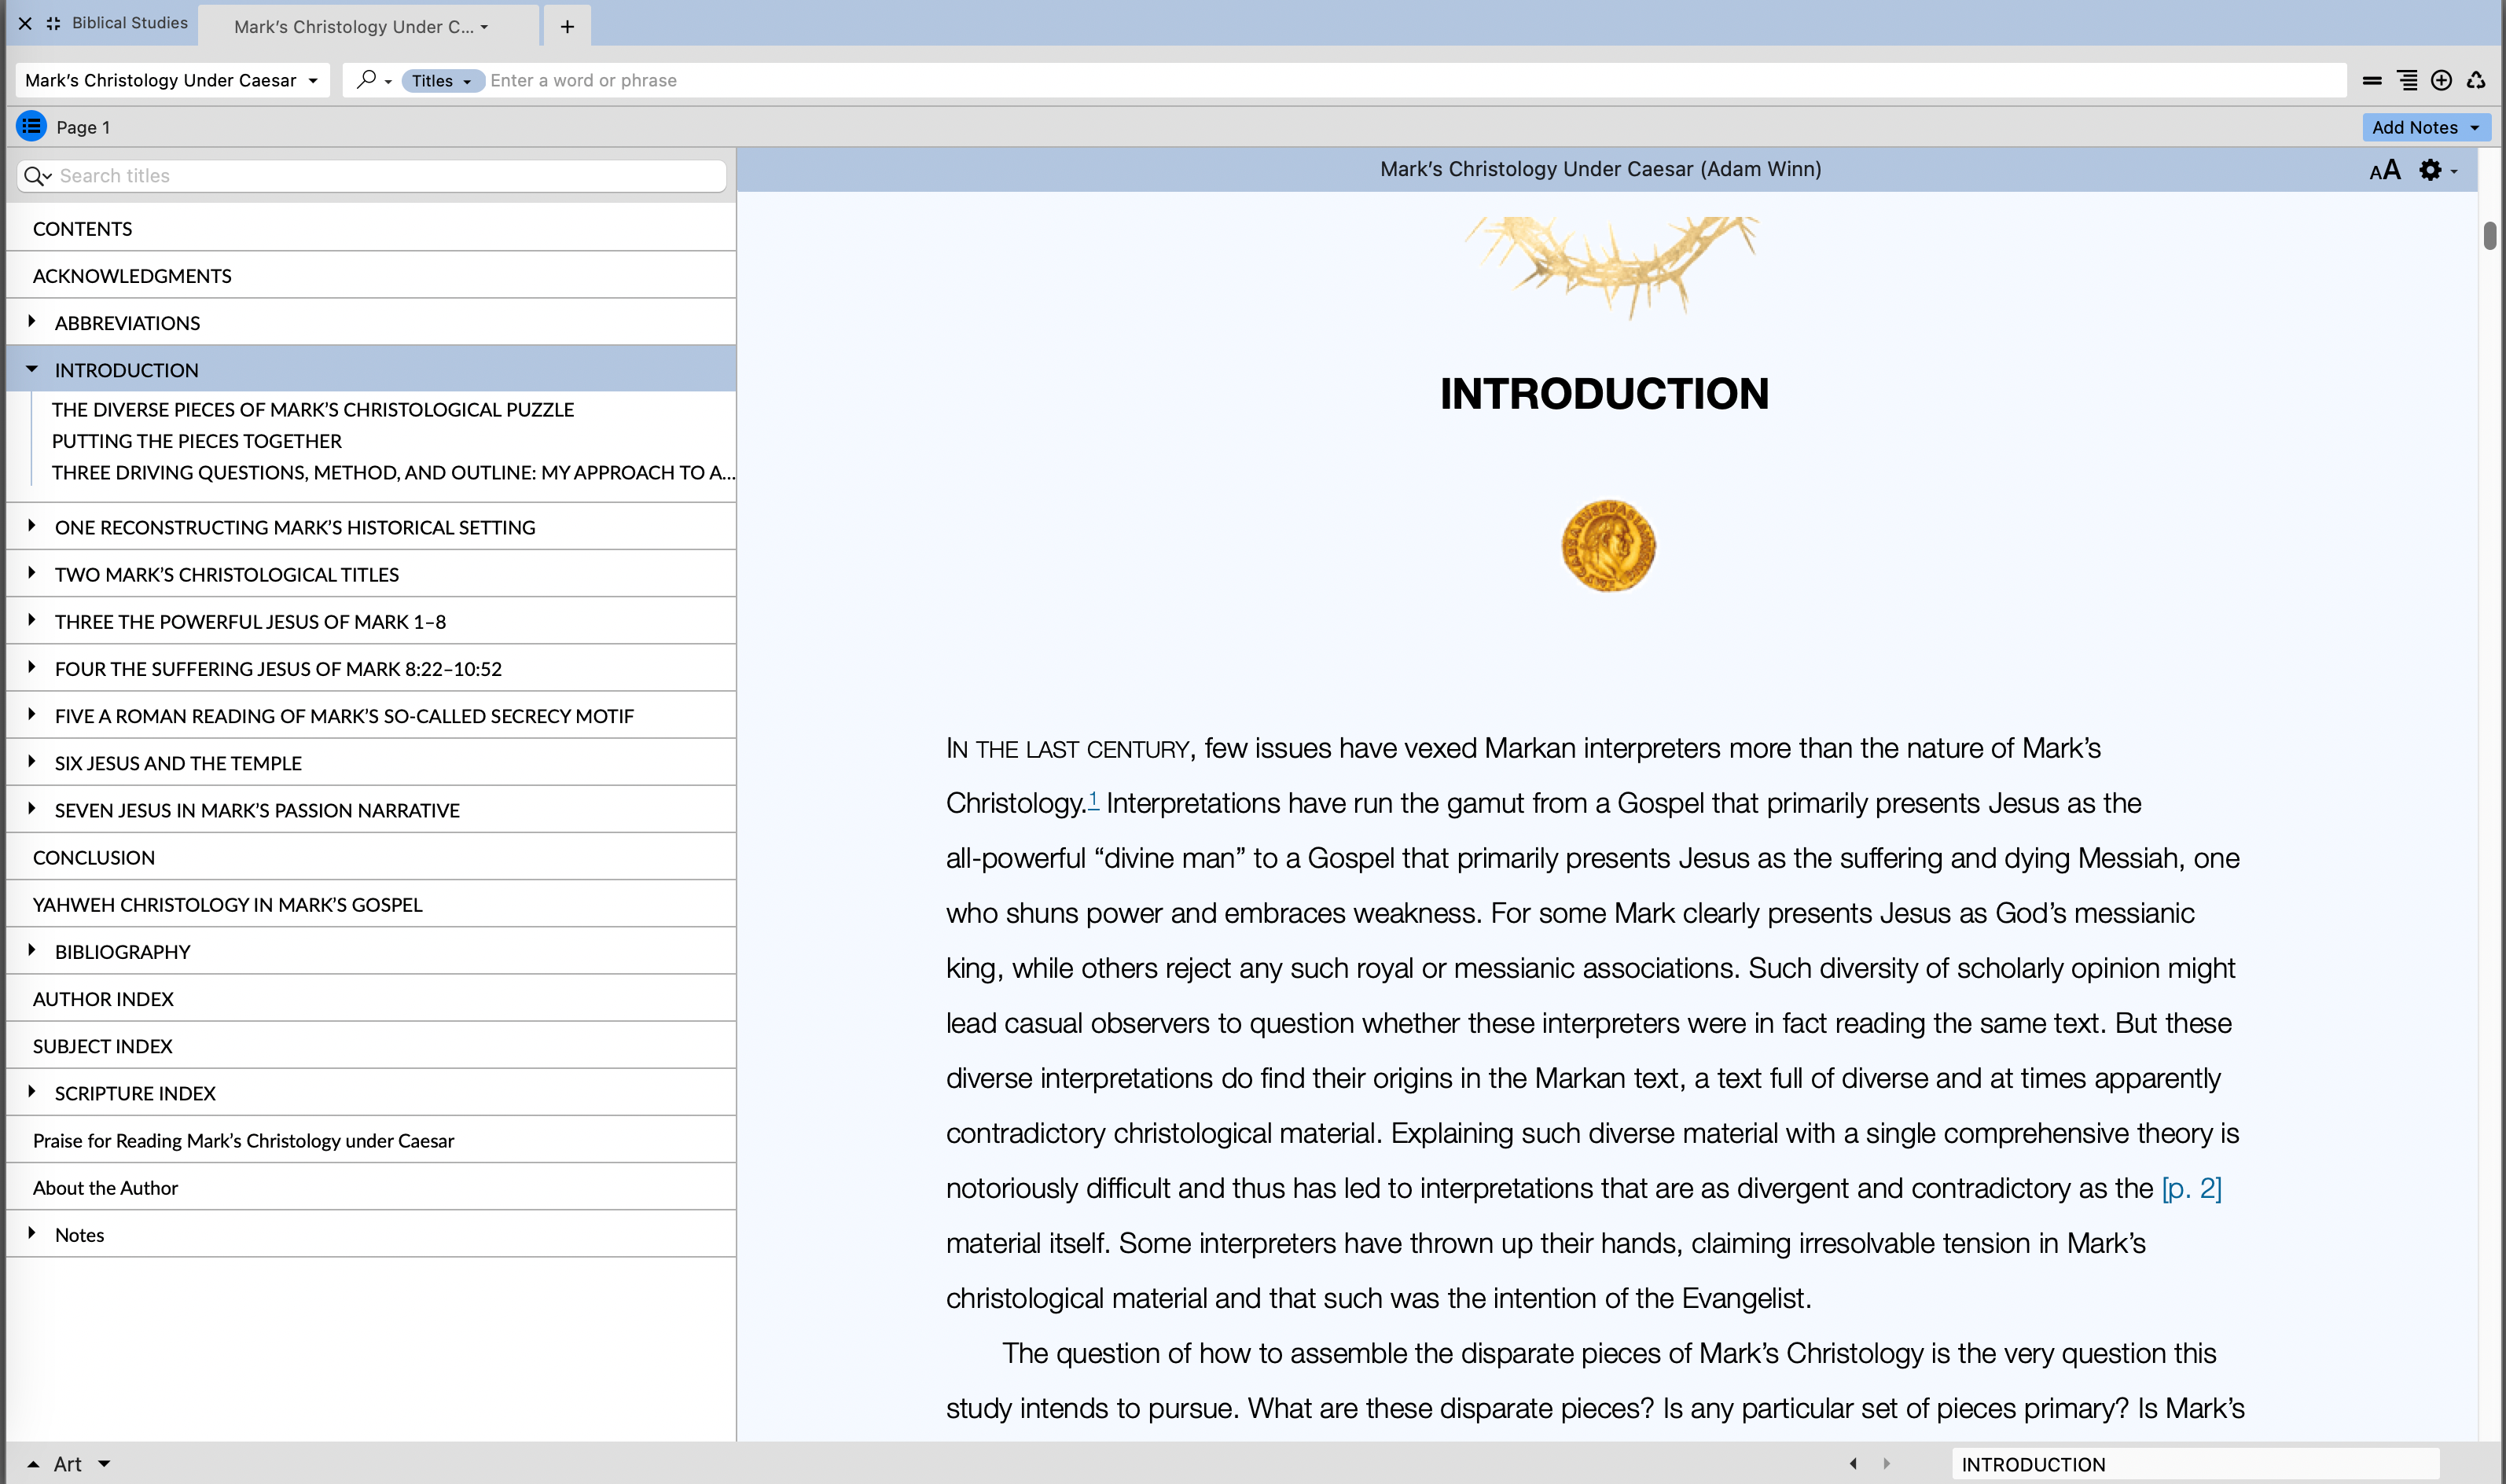
Task: Expand the Notes section
Action: coord(32,1233)
